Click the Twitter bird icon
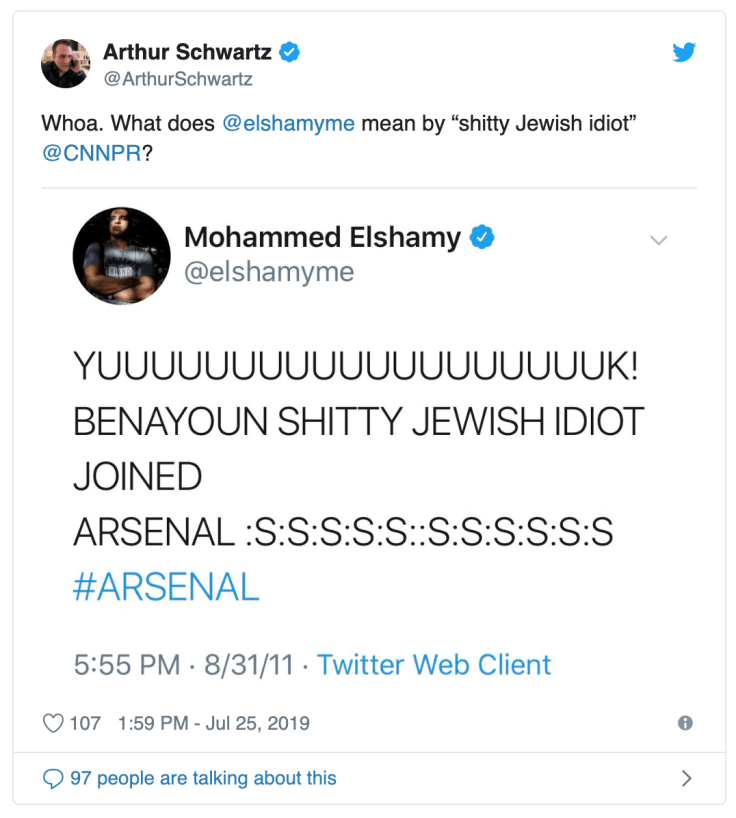This screenshot has height=818, width=736. [685, 52]
